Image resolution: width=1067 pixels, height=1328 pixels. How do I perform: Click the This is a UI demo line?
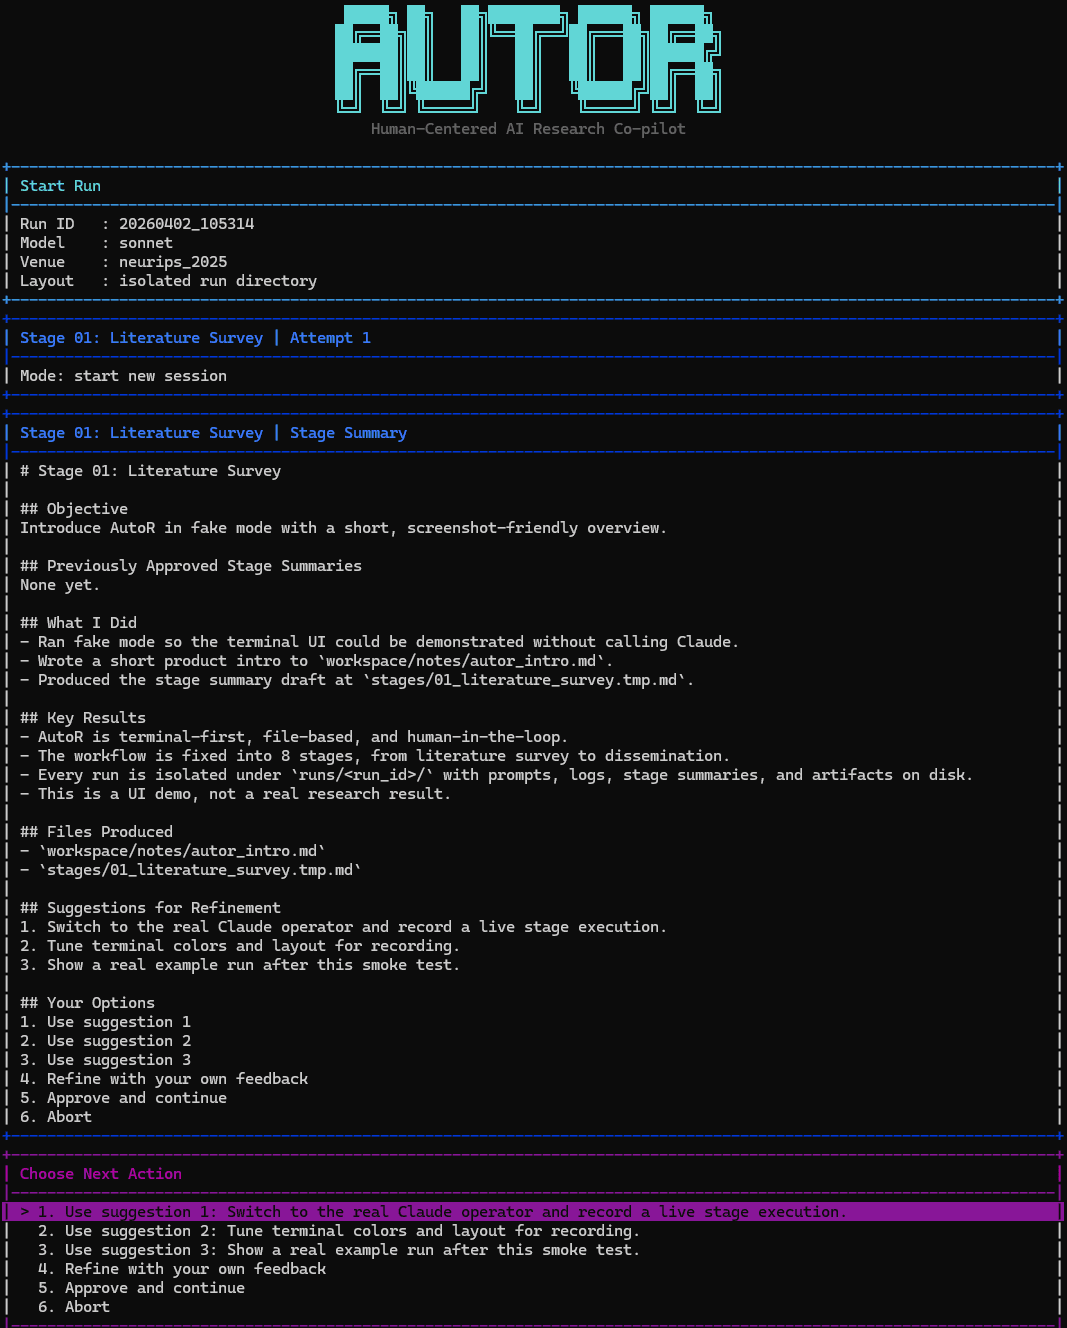coord(235,794)
